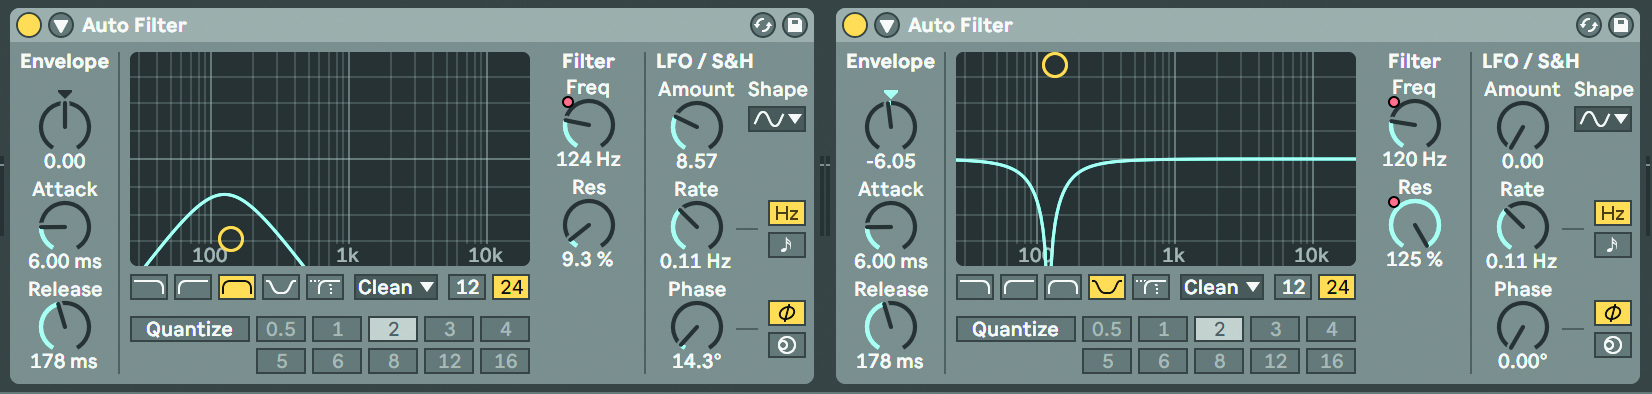Select Phase mode button in right device
The width and height of the screenshot is (1652, 394).
tap(1613, 313)
